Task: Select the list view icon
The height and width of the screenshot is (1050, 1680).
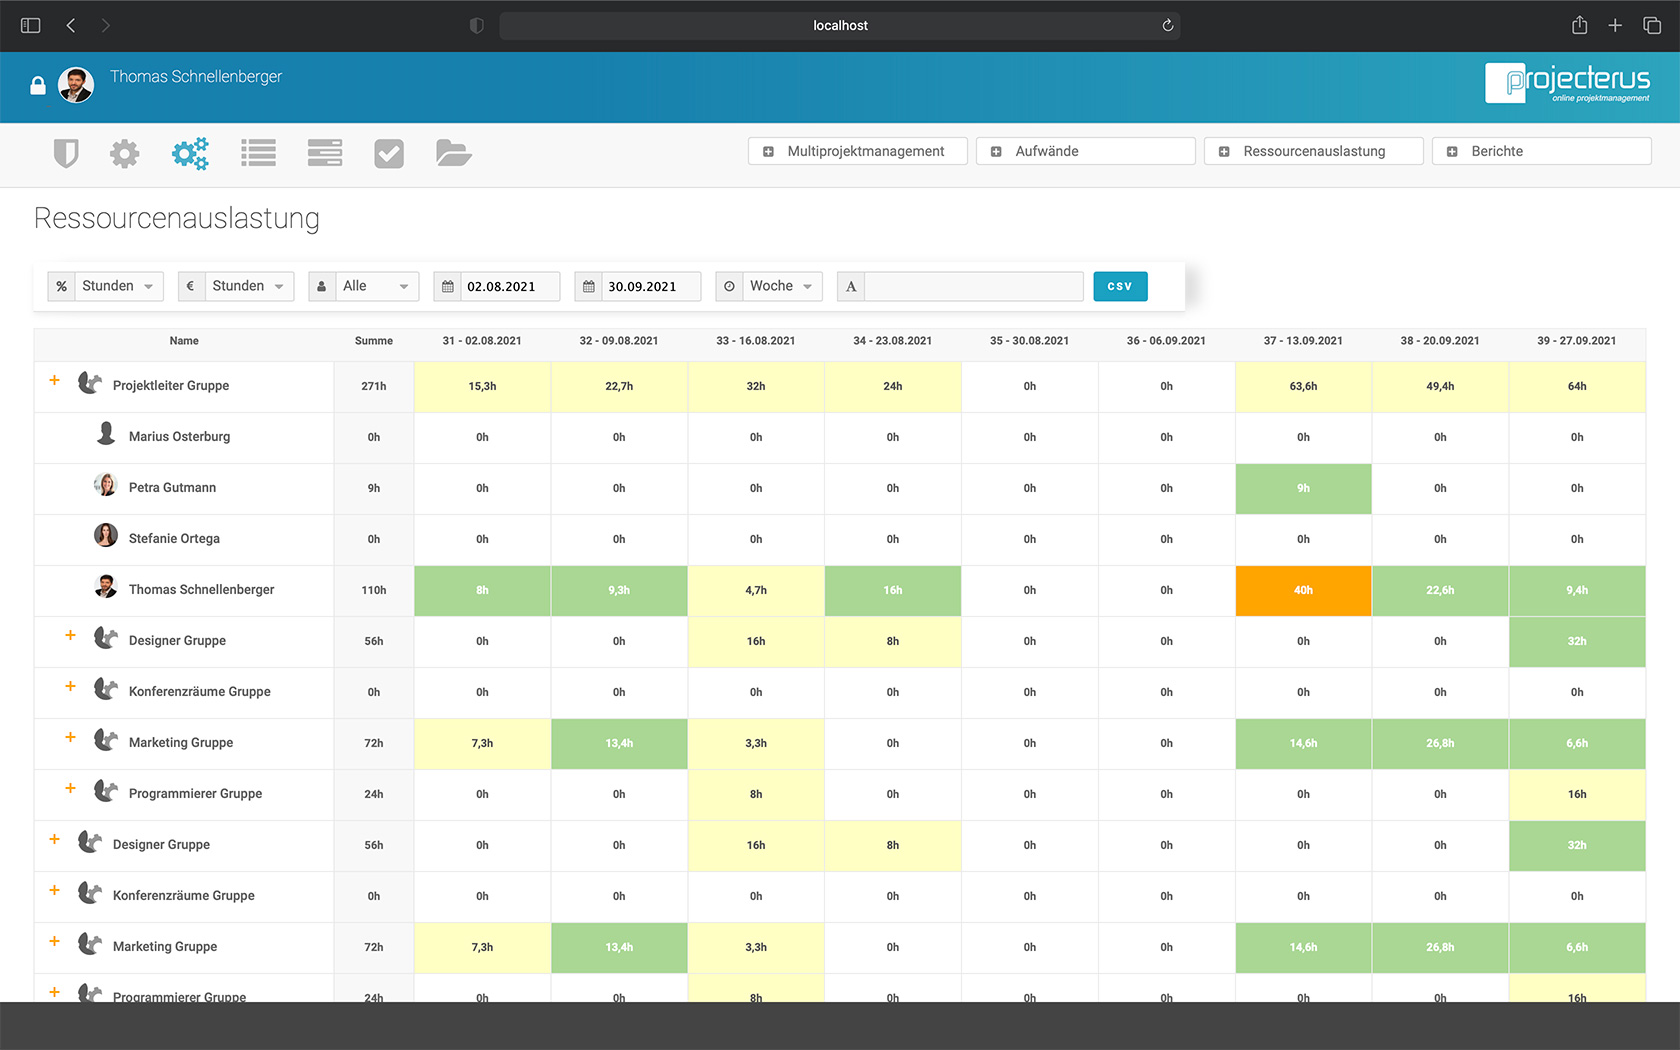Action: pyautogui.click(x=258, y=153)
